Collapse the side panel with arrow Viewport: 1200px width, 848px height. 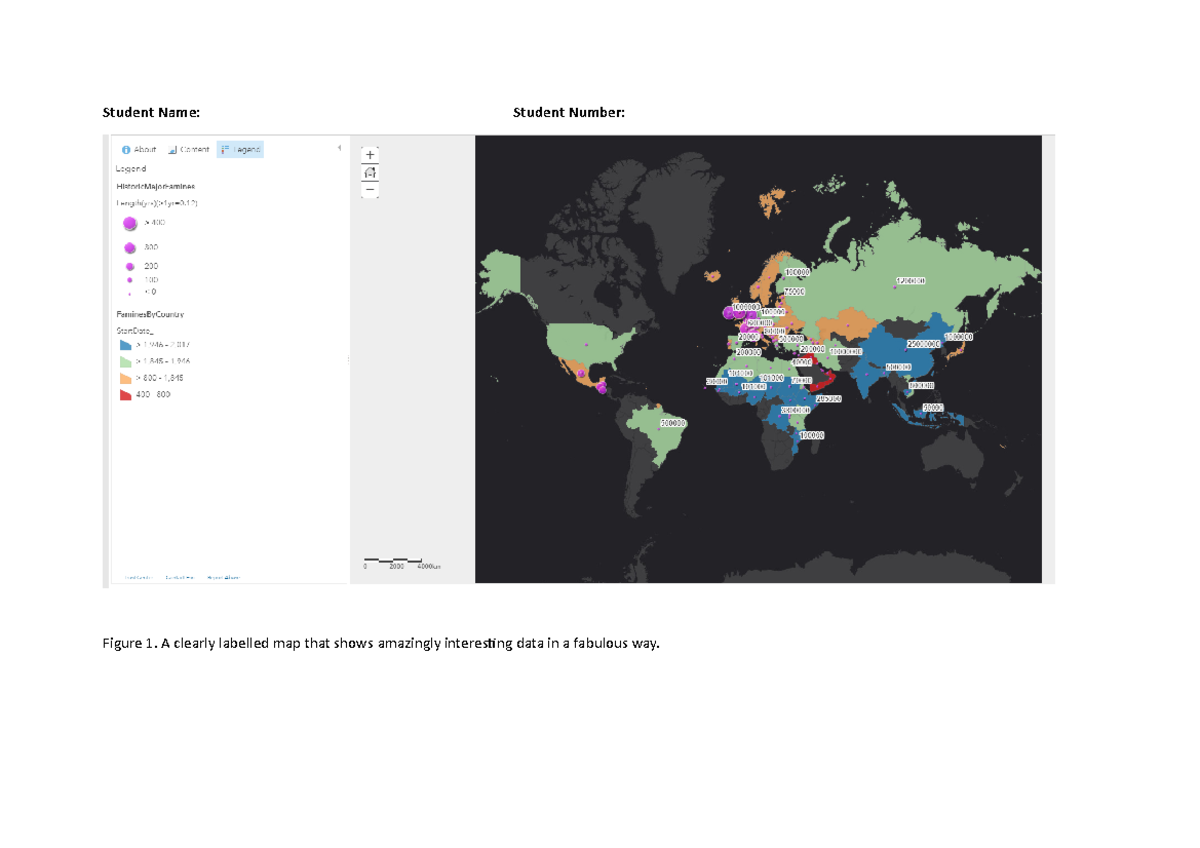(339, 149)
